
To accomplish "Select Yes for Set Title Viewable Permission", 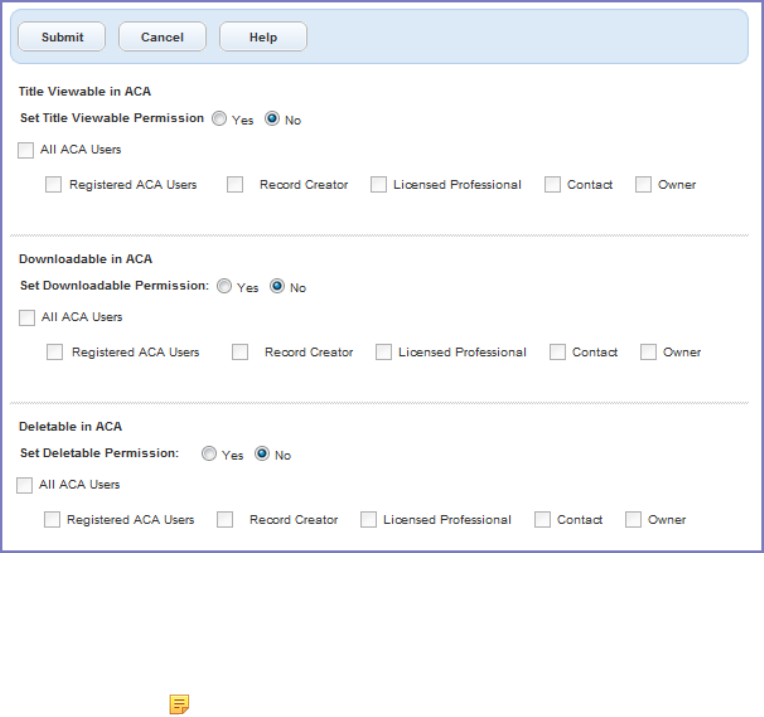I will tap(219, 118).
